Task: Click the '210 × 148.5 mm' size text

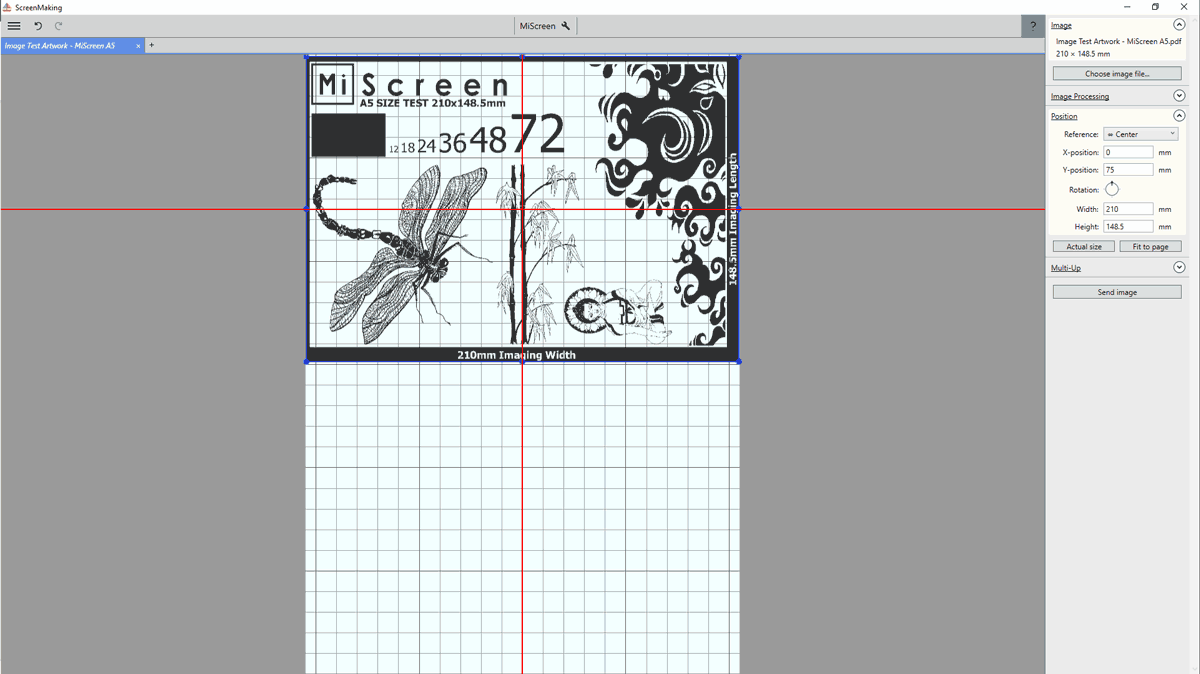Action: (x=1081, y=54)
